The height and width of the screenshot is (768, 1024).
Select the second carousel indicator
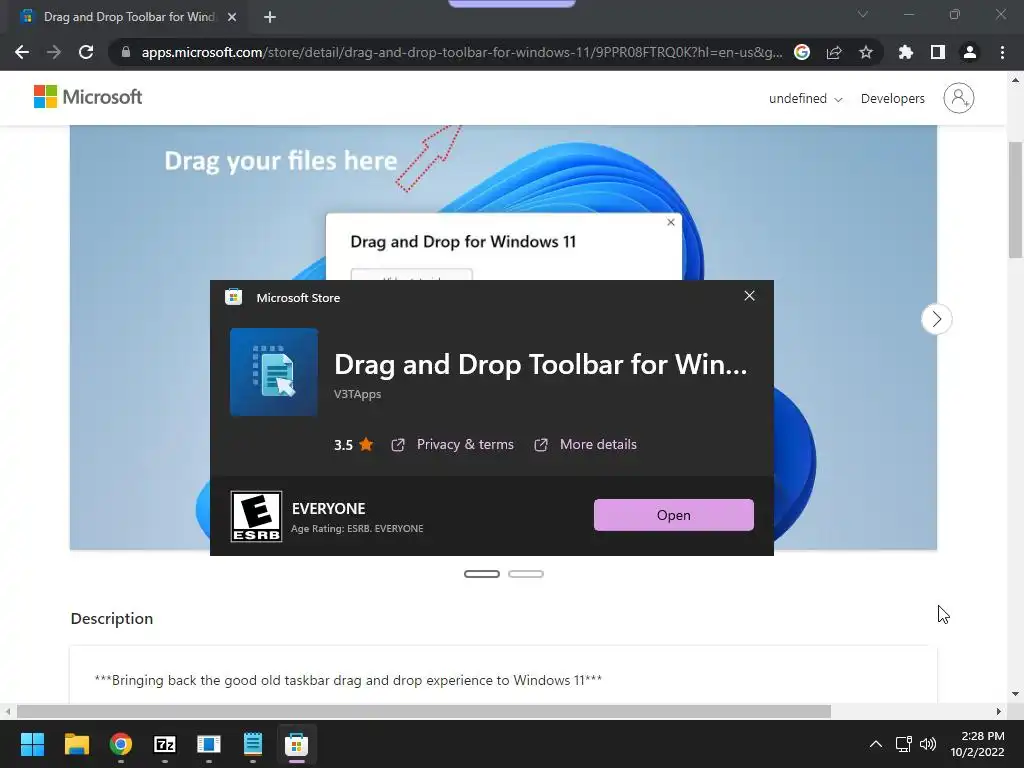click(x=526, y=574)
